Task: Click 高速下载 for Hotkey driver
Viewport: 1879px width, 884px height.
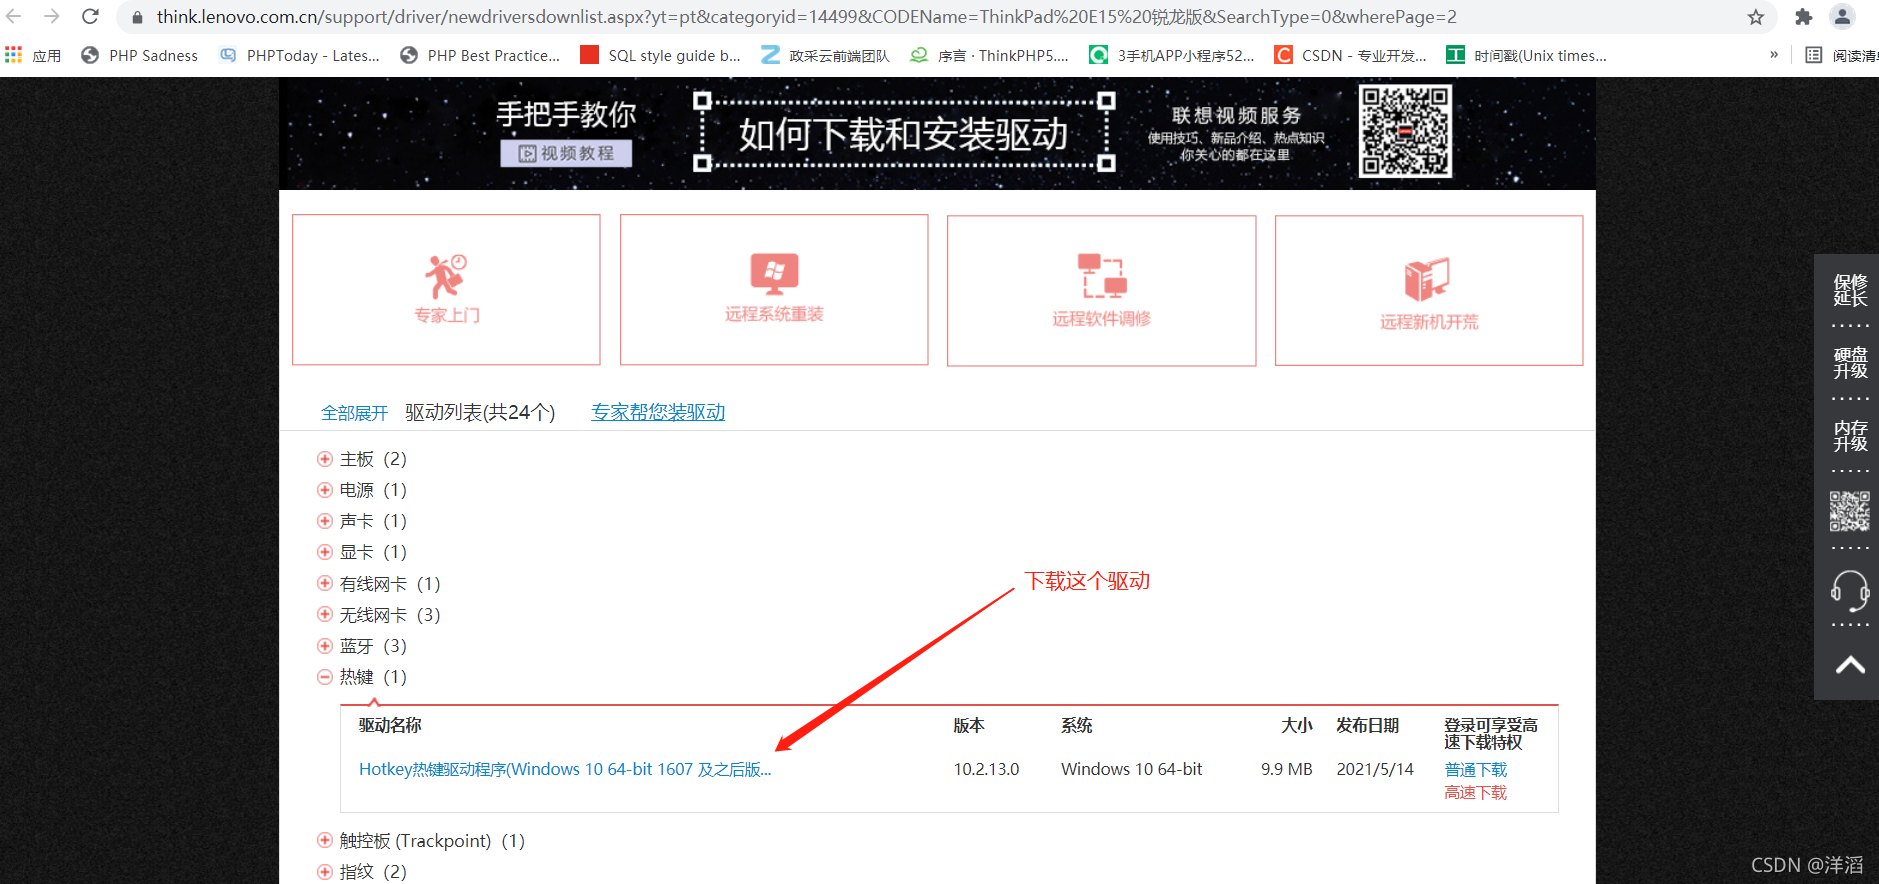Action: 1476,793
